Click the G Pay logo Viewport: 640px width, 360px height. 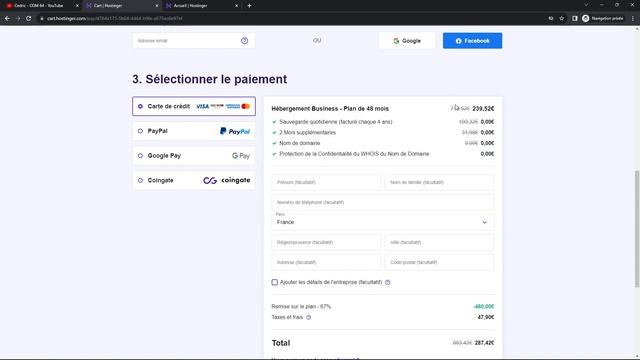click(x=241, y=156)
